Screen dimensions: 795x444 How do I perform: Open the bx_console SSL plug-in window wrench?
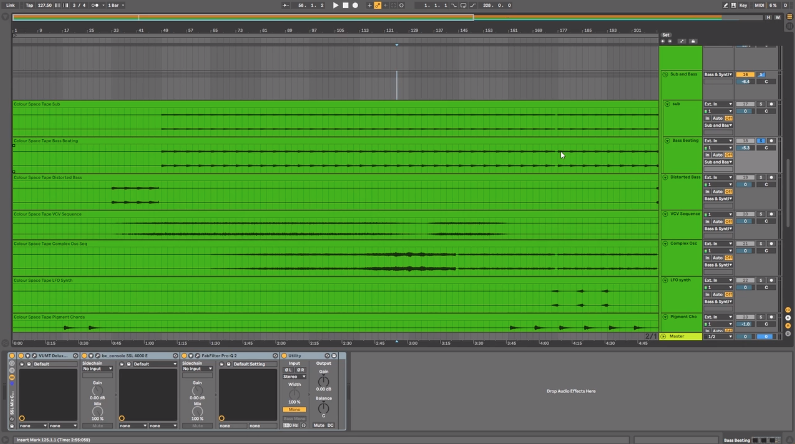point(97,356)
